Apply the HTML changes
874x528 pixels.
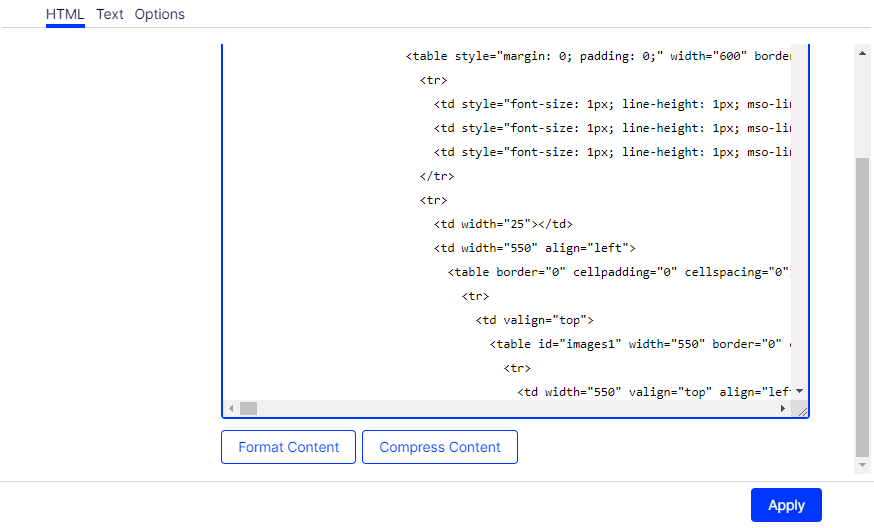pos(786,505)
